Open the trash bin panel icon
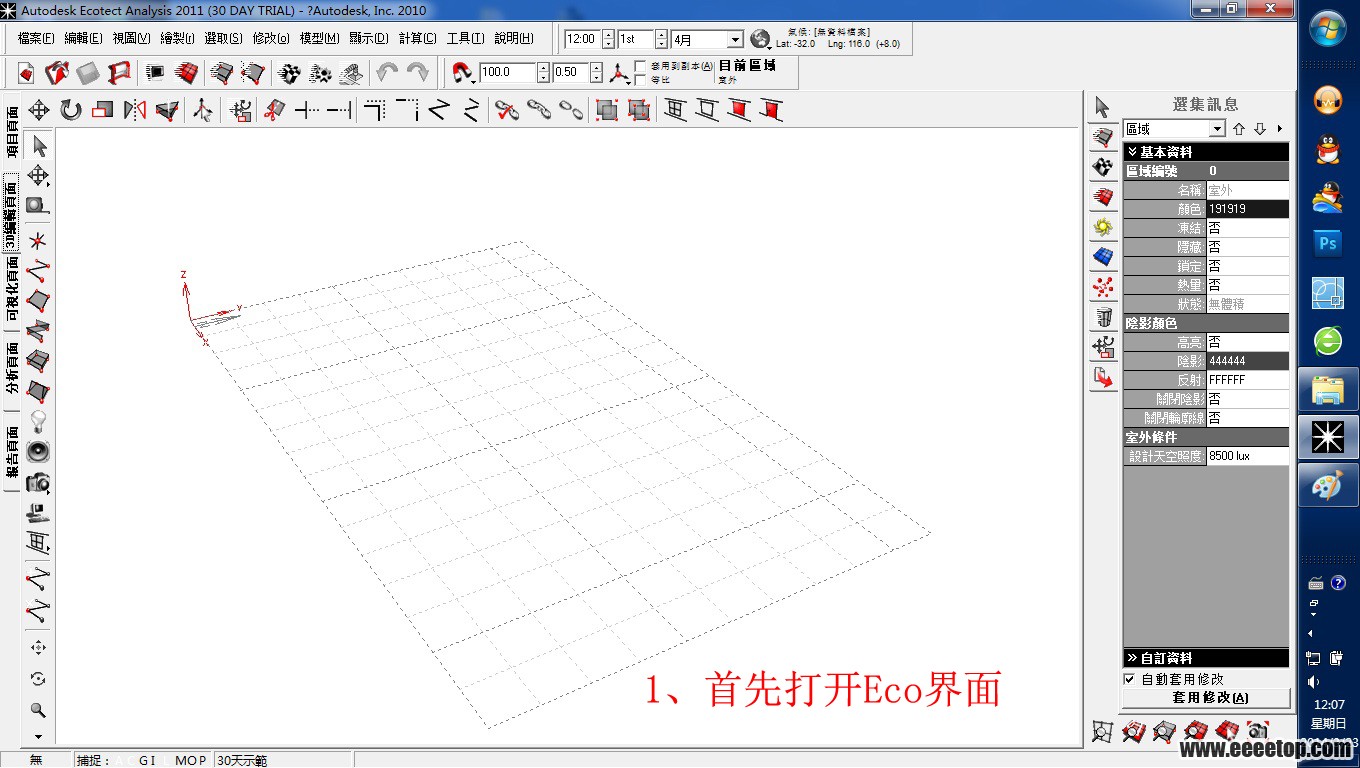The image size is (1360, 768). tap(1103, 318)
